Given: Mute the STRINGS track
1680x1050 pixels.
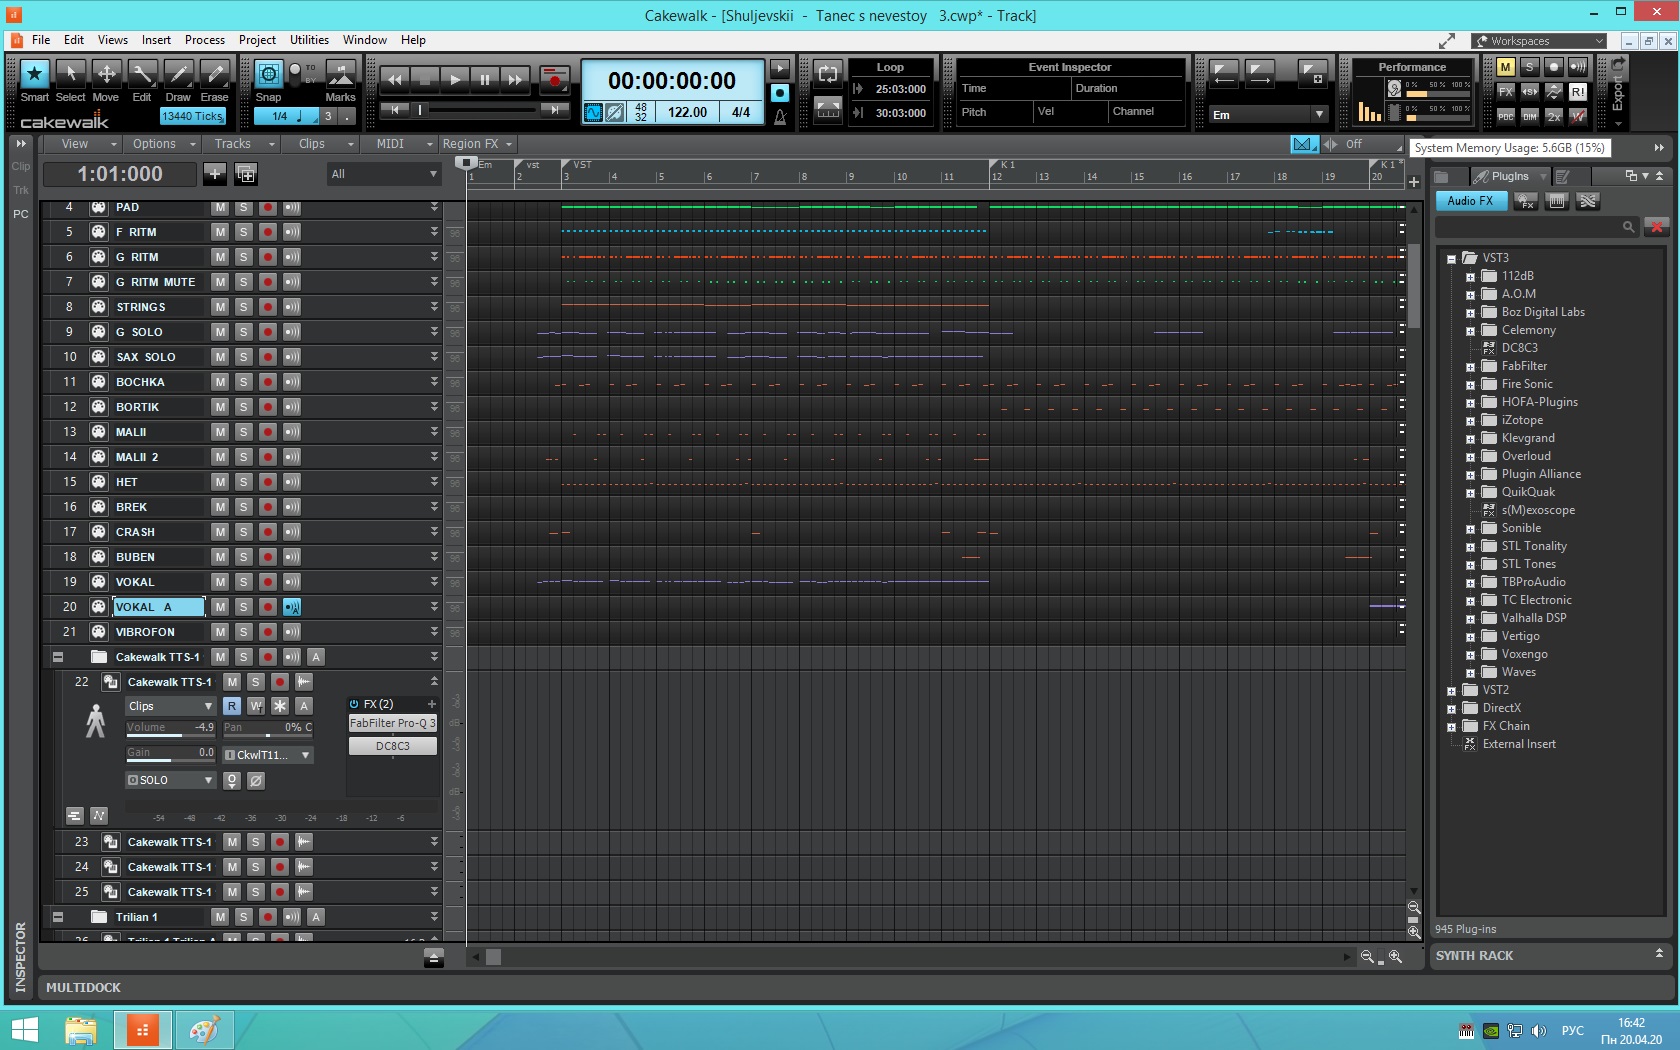Looking at the screenshot, I should [220, 307].
